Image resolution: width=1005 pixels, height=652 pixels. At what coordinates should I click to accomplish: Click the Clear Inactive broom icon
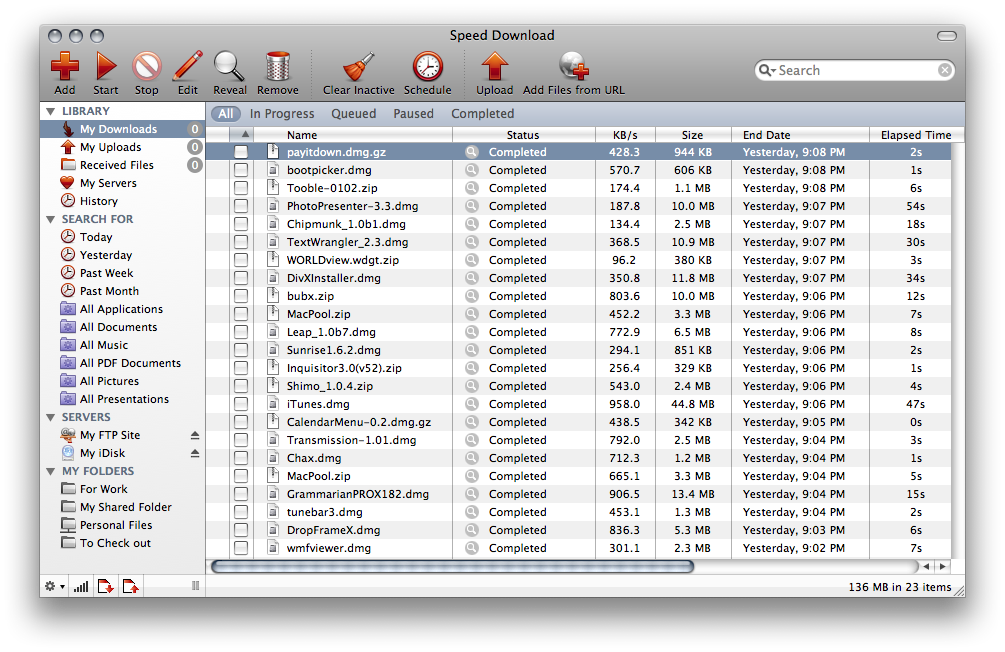pyautogui.click(x=358, y=68)
